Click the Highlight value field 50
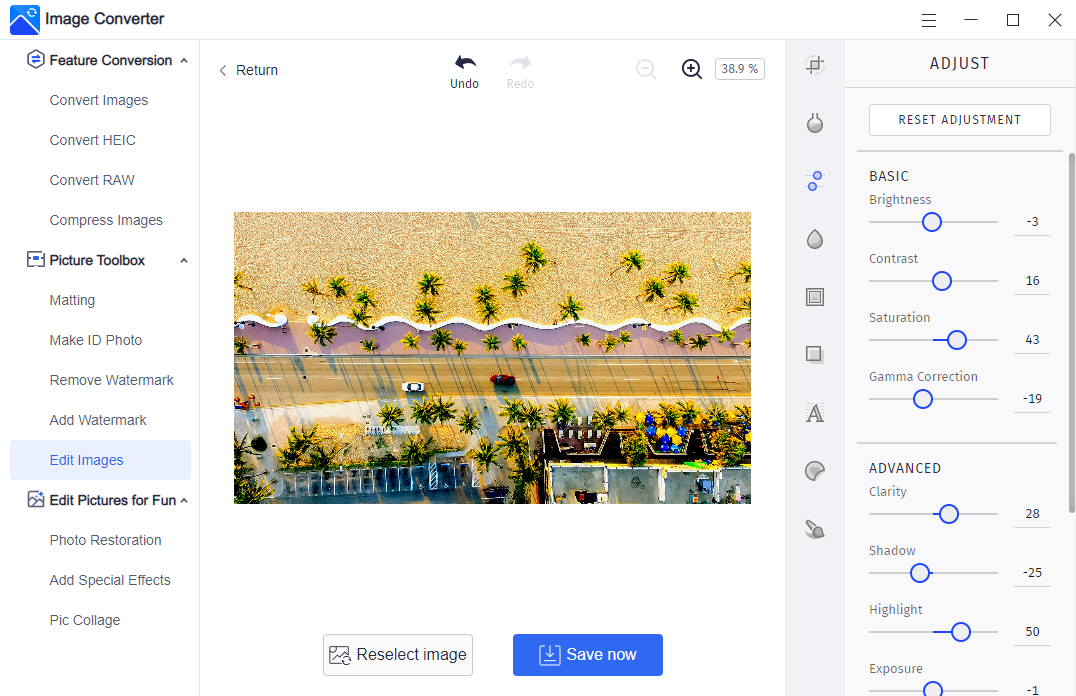Screen dimensions: 1076x696 pos(1032,632)
